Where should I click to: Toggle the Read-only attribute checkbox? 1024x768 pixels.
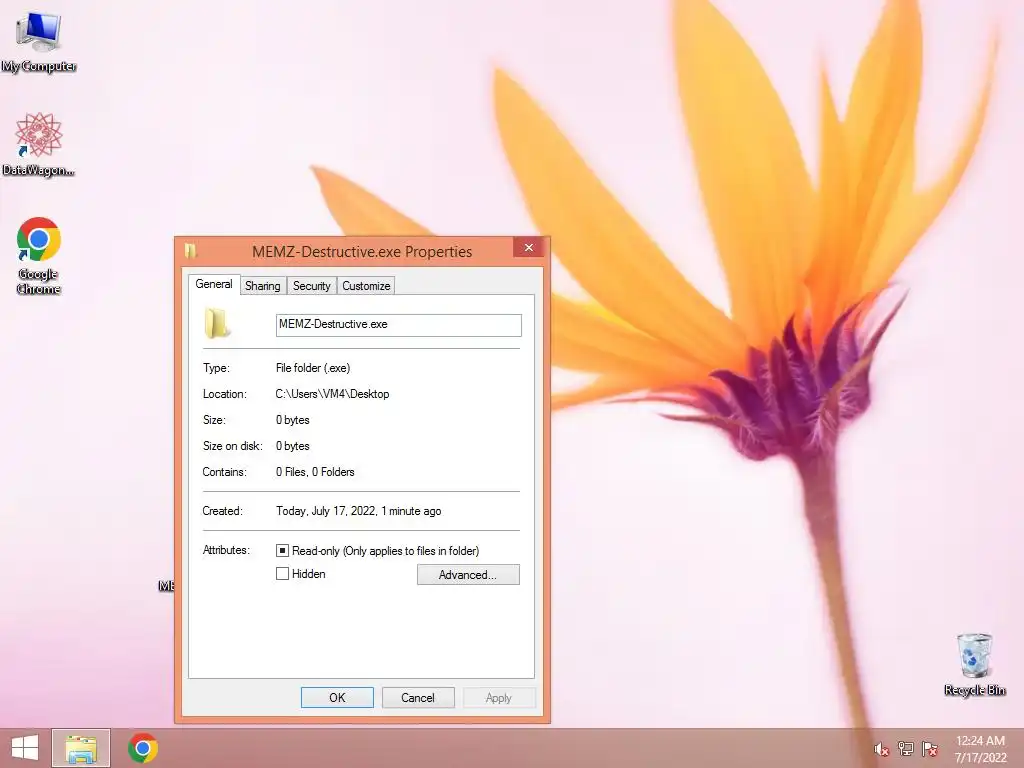click(x=282, y=551)
